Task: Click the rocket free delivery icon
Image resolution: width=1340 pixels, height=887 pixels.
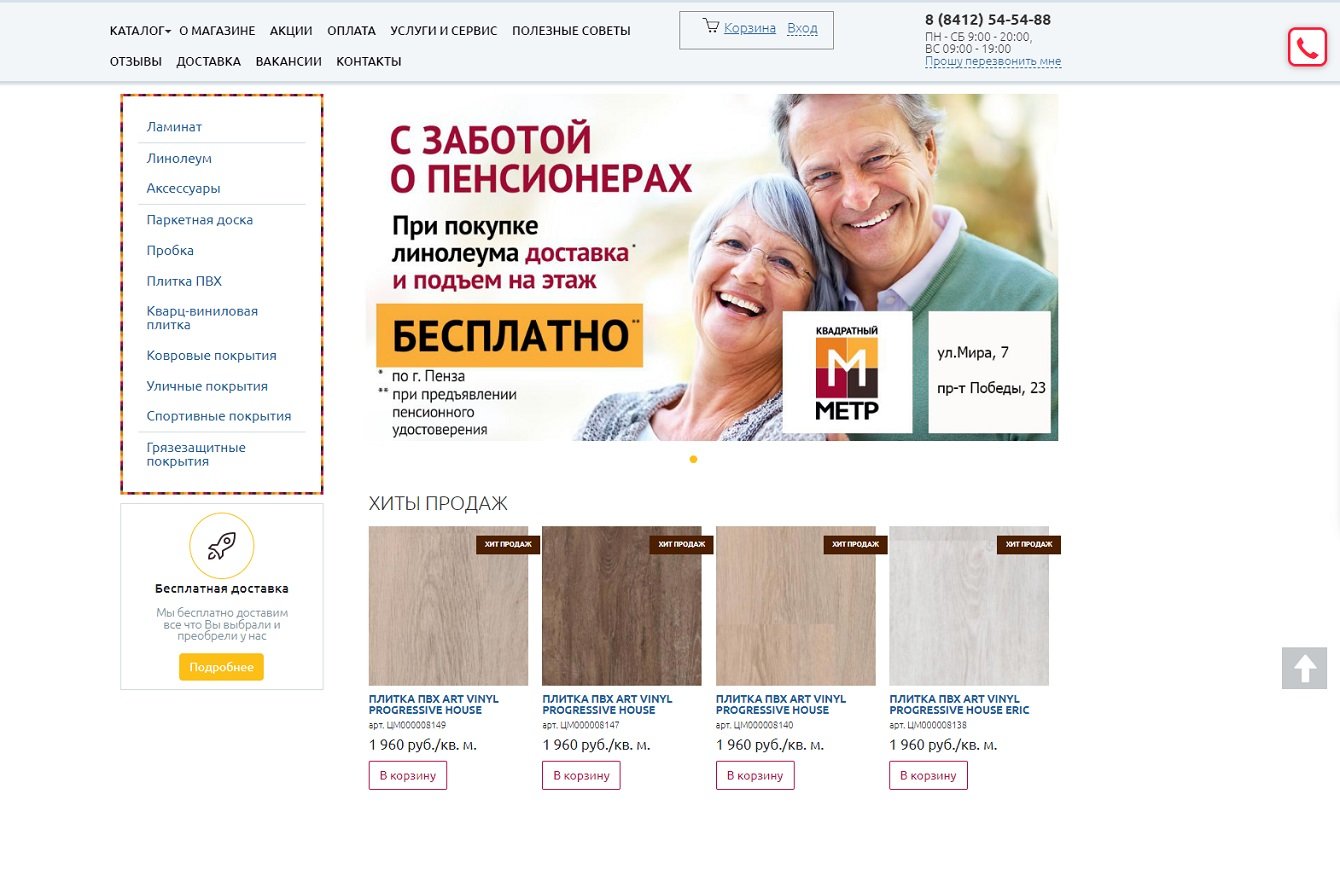Action: coord(222,545)
